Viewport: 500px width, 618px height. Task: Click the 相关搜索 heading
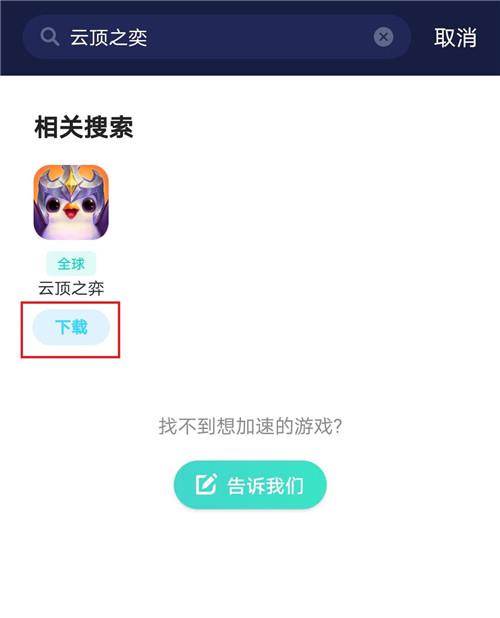(84, 127)
